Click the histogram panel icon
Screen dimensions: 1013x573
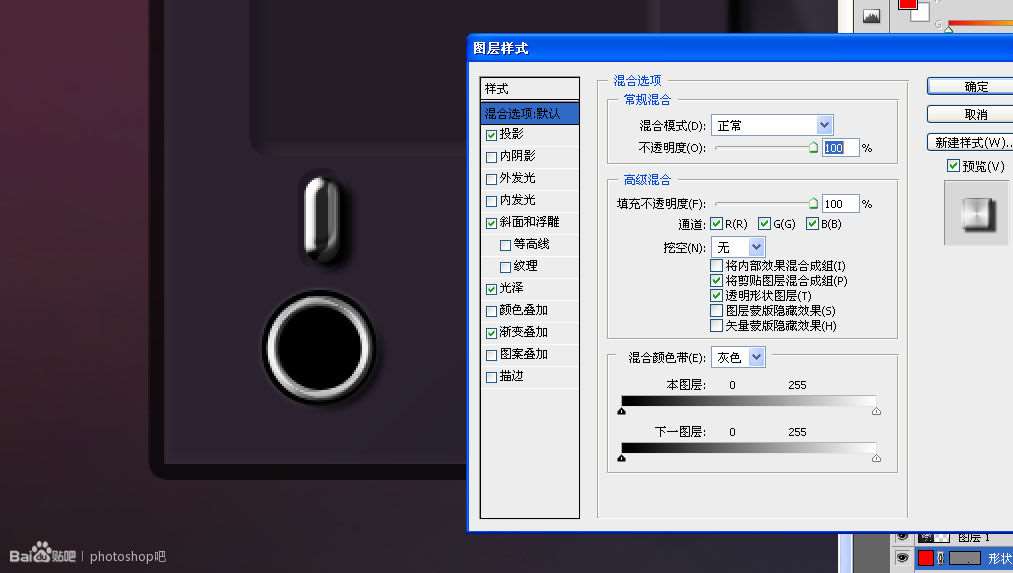(x=871, y=16)
